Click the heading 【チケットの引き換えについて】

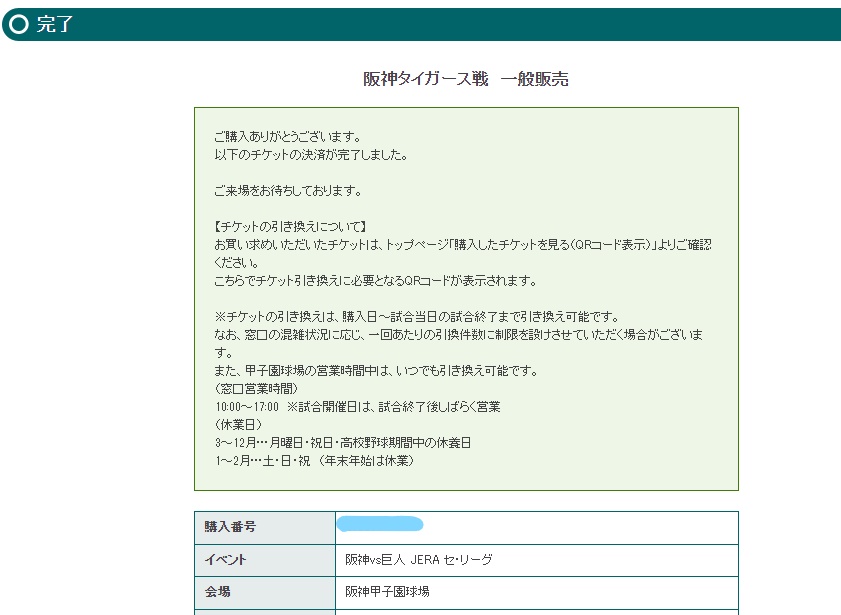pos(290,227)
